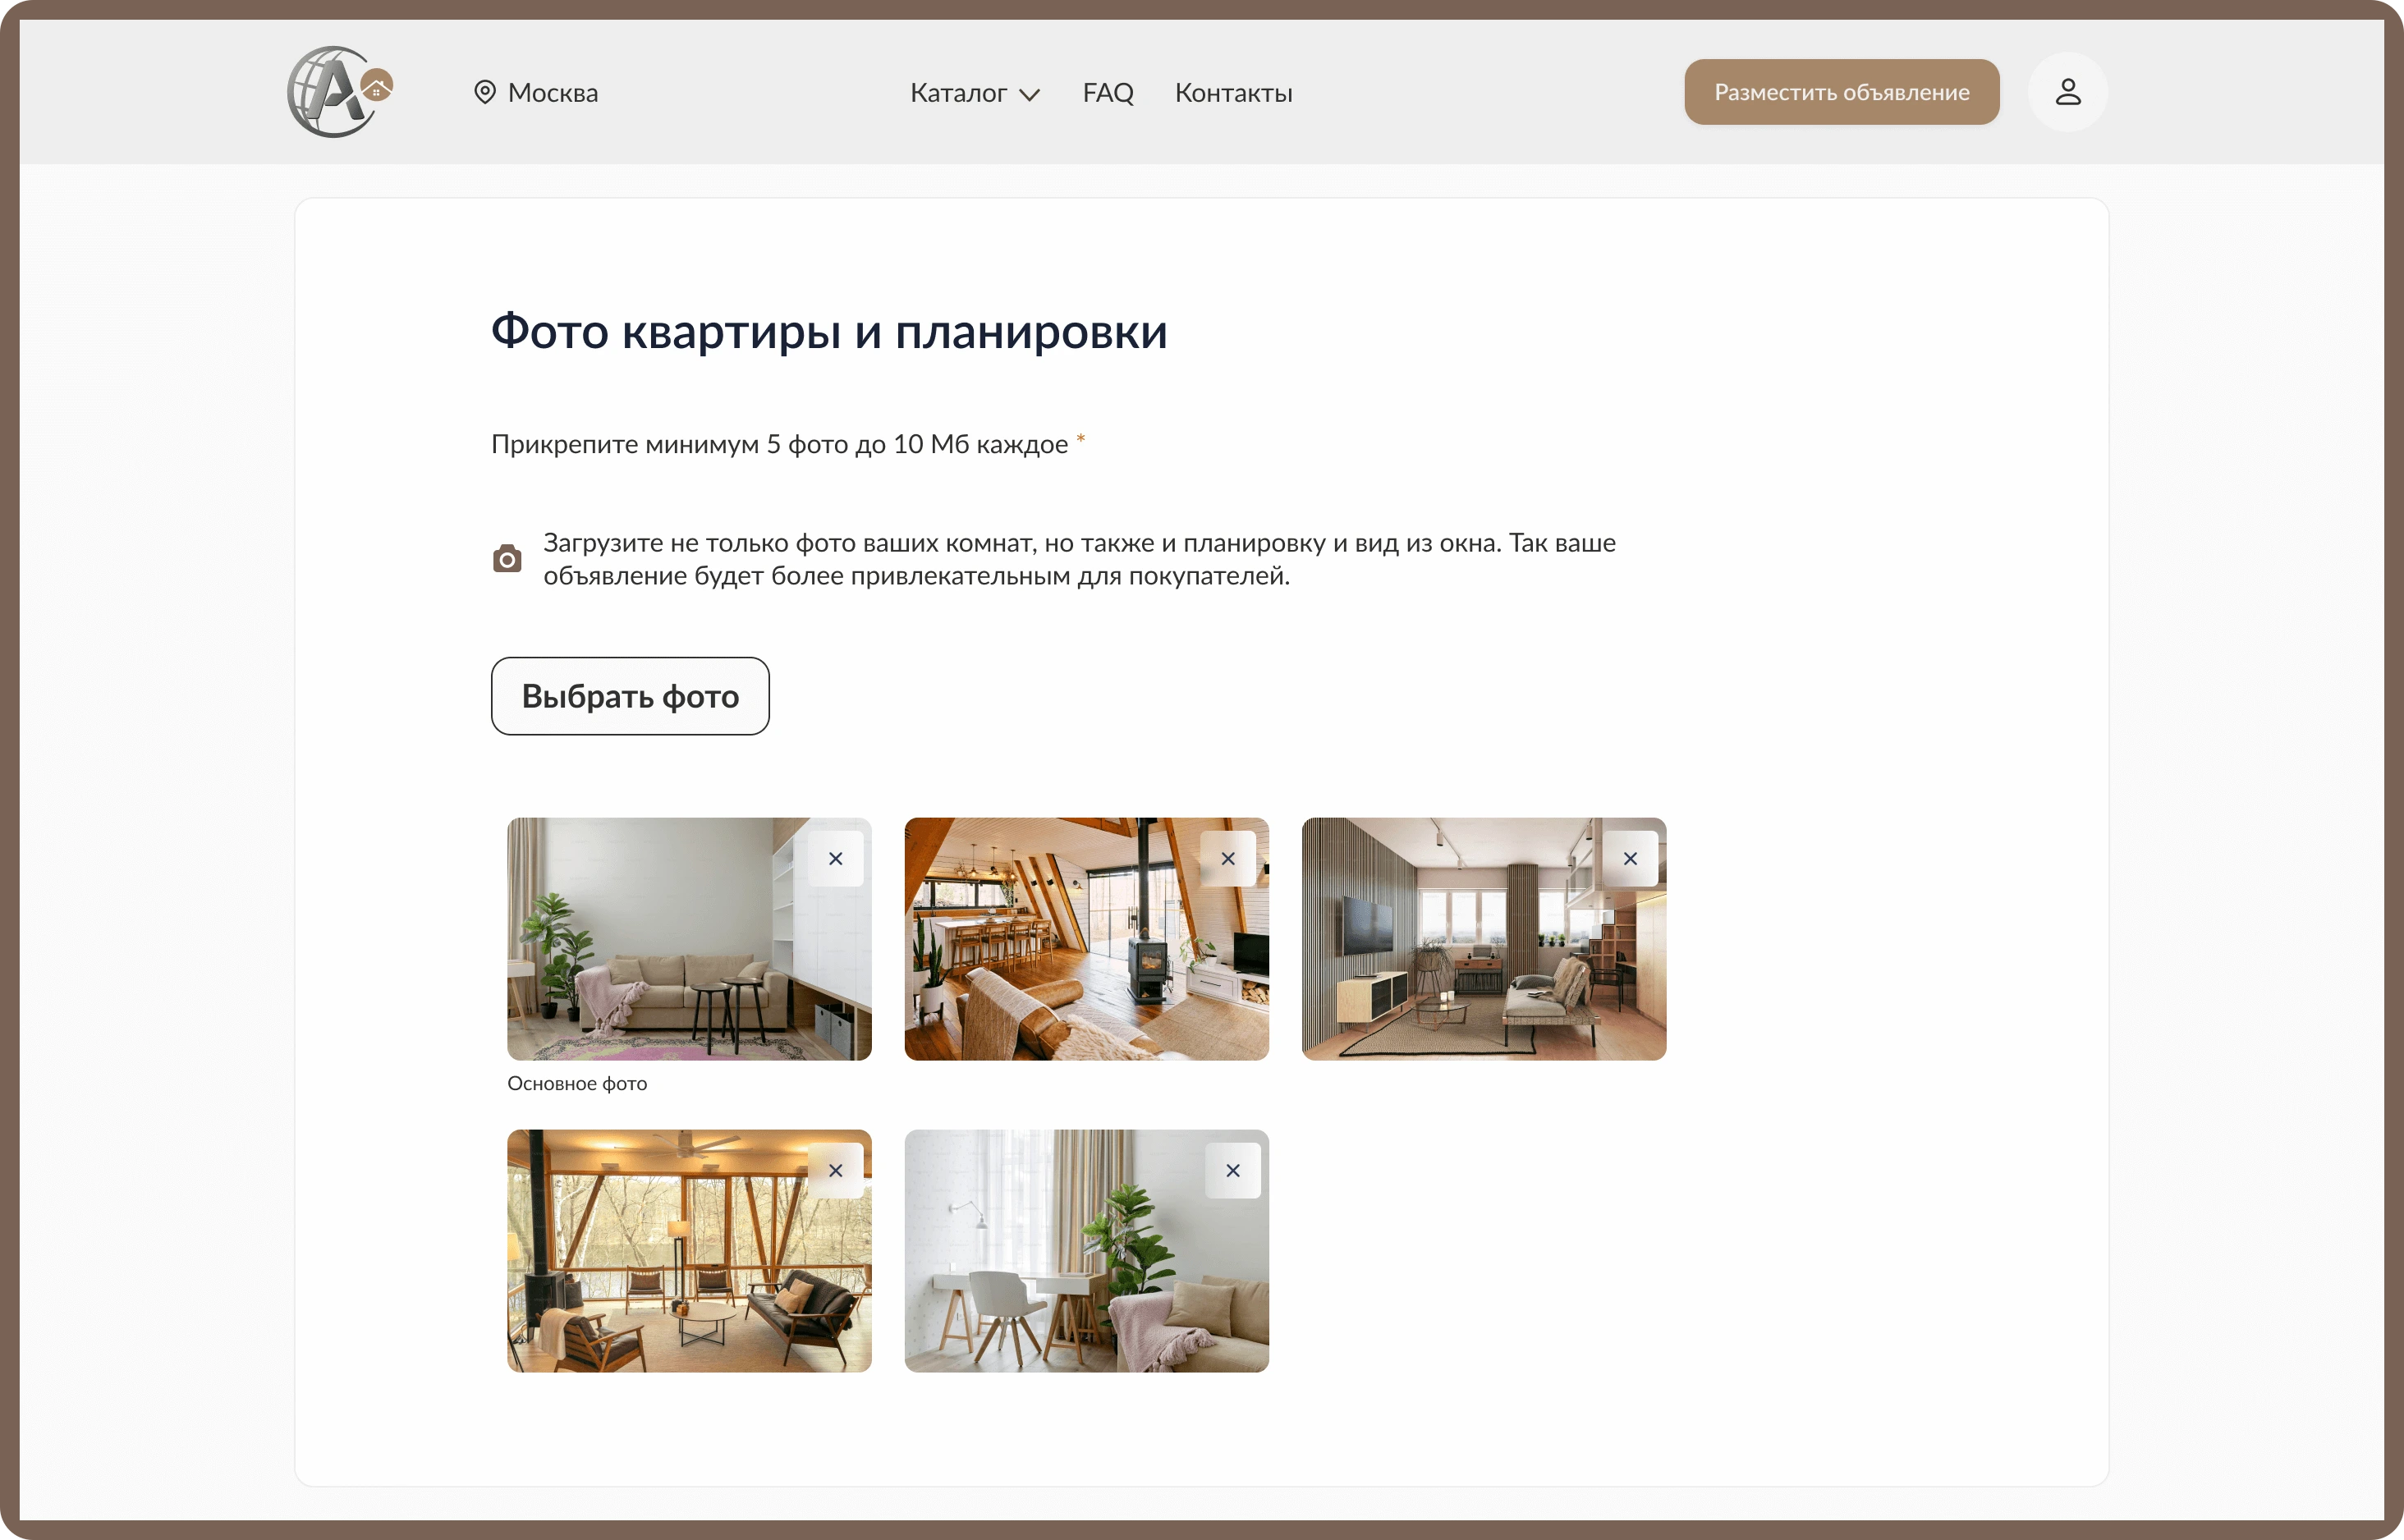The height and width of the screenshot is (1540, 2404).
Task: Select the beige sofa main photo thumbnail
Action: 689,939
